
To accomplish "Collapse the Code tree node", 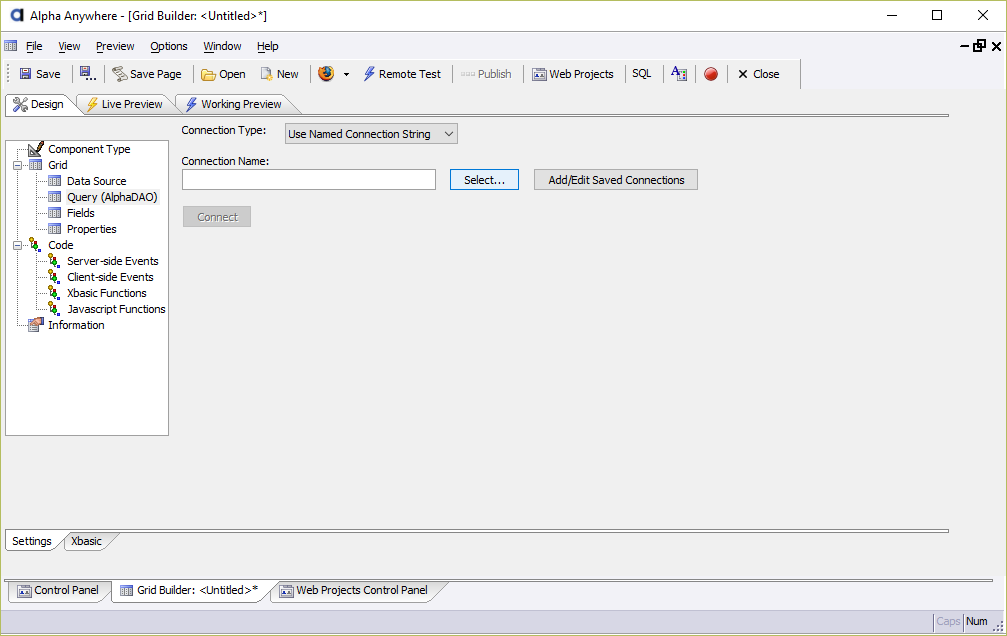I will (x=18, y=245).
